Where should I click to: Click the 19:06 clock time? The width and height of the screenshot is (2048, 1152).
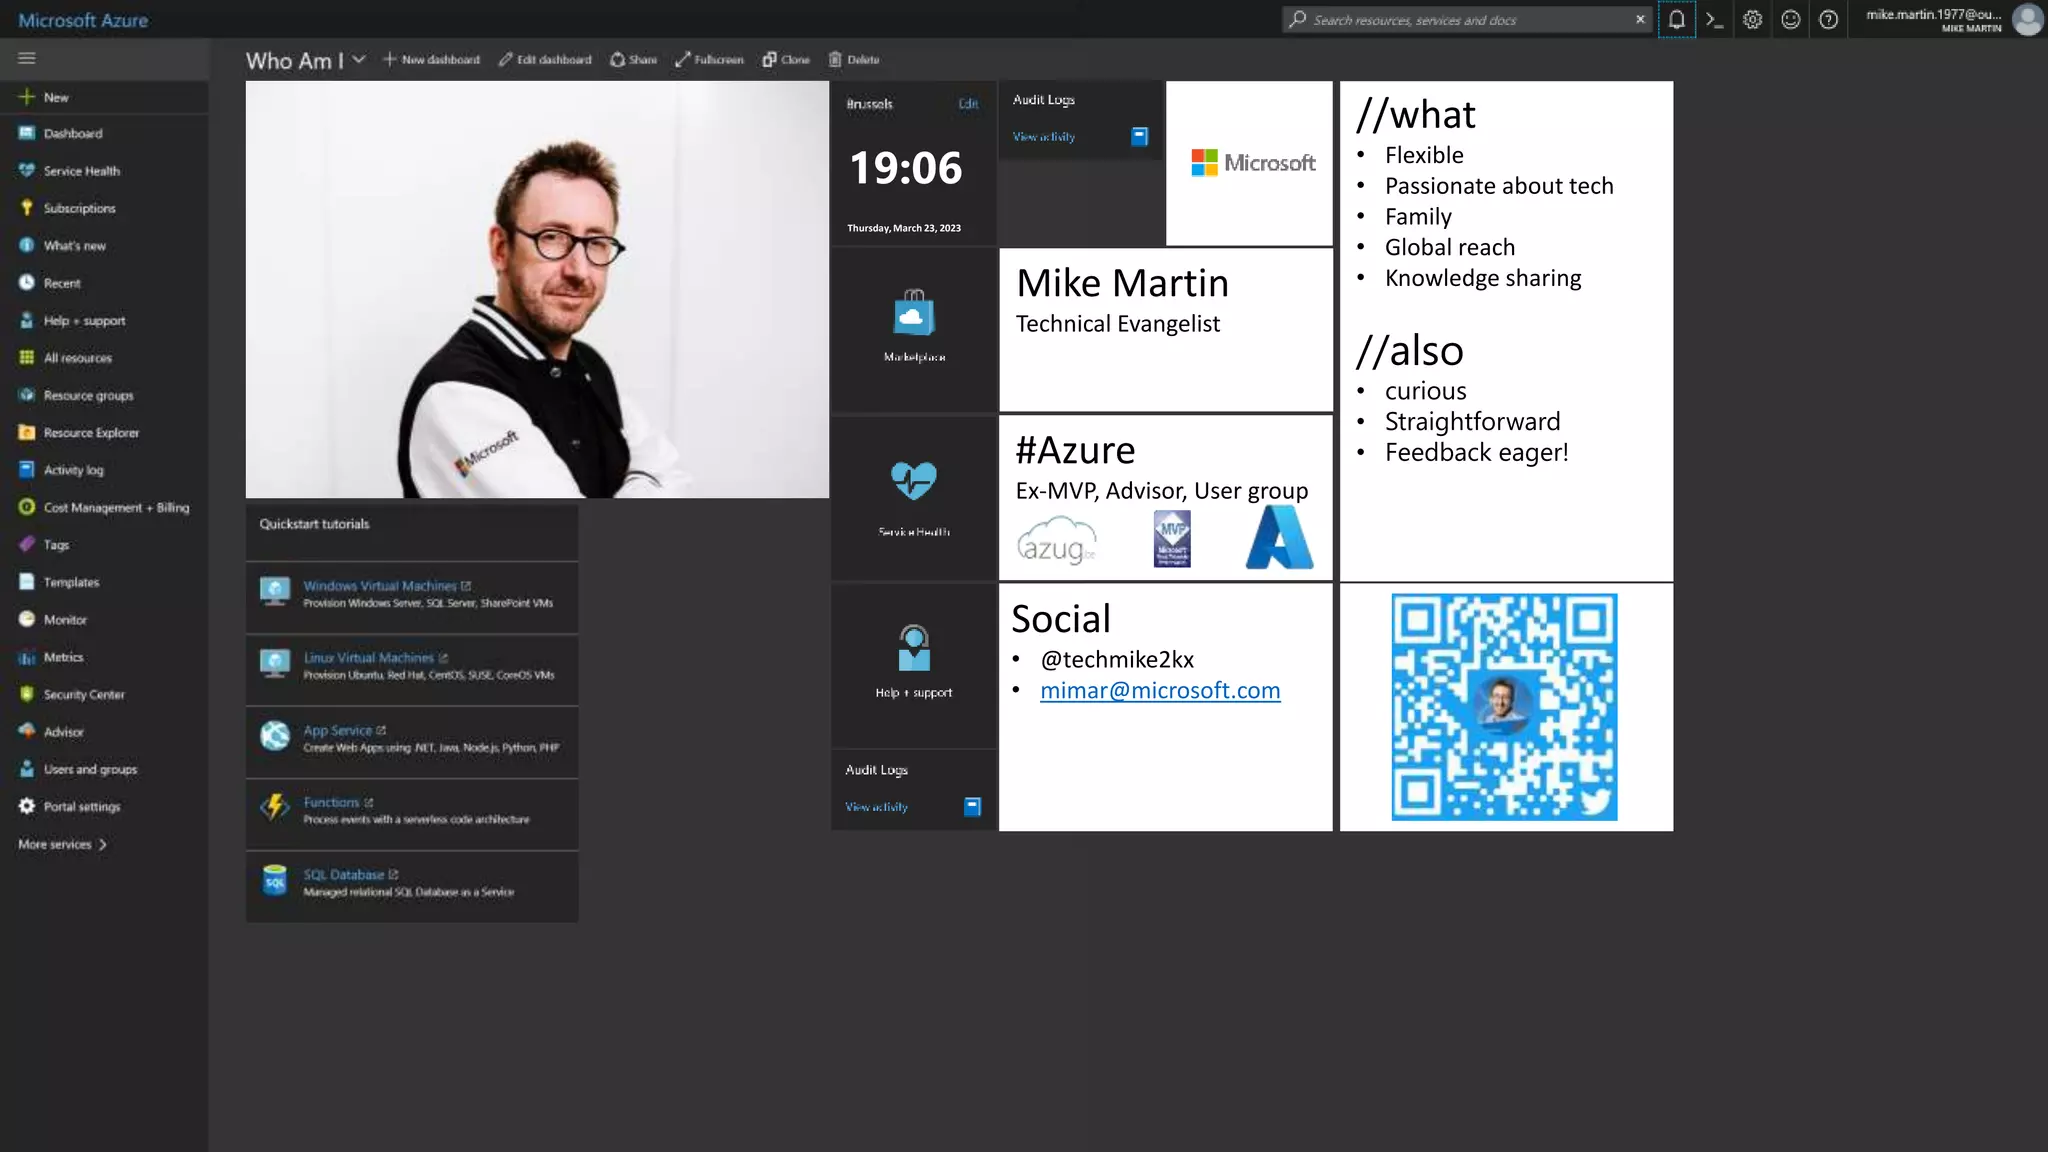(x=906, y=168)
